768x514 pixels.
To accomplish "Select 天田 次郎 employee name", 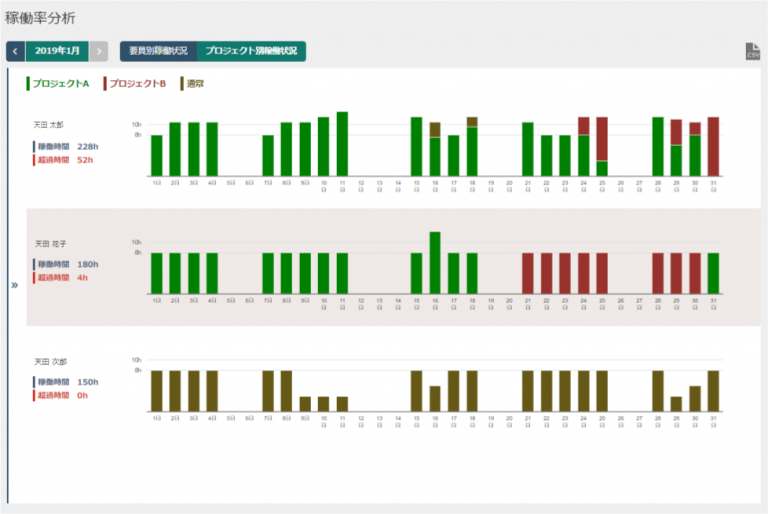I will point(50,362).
